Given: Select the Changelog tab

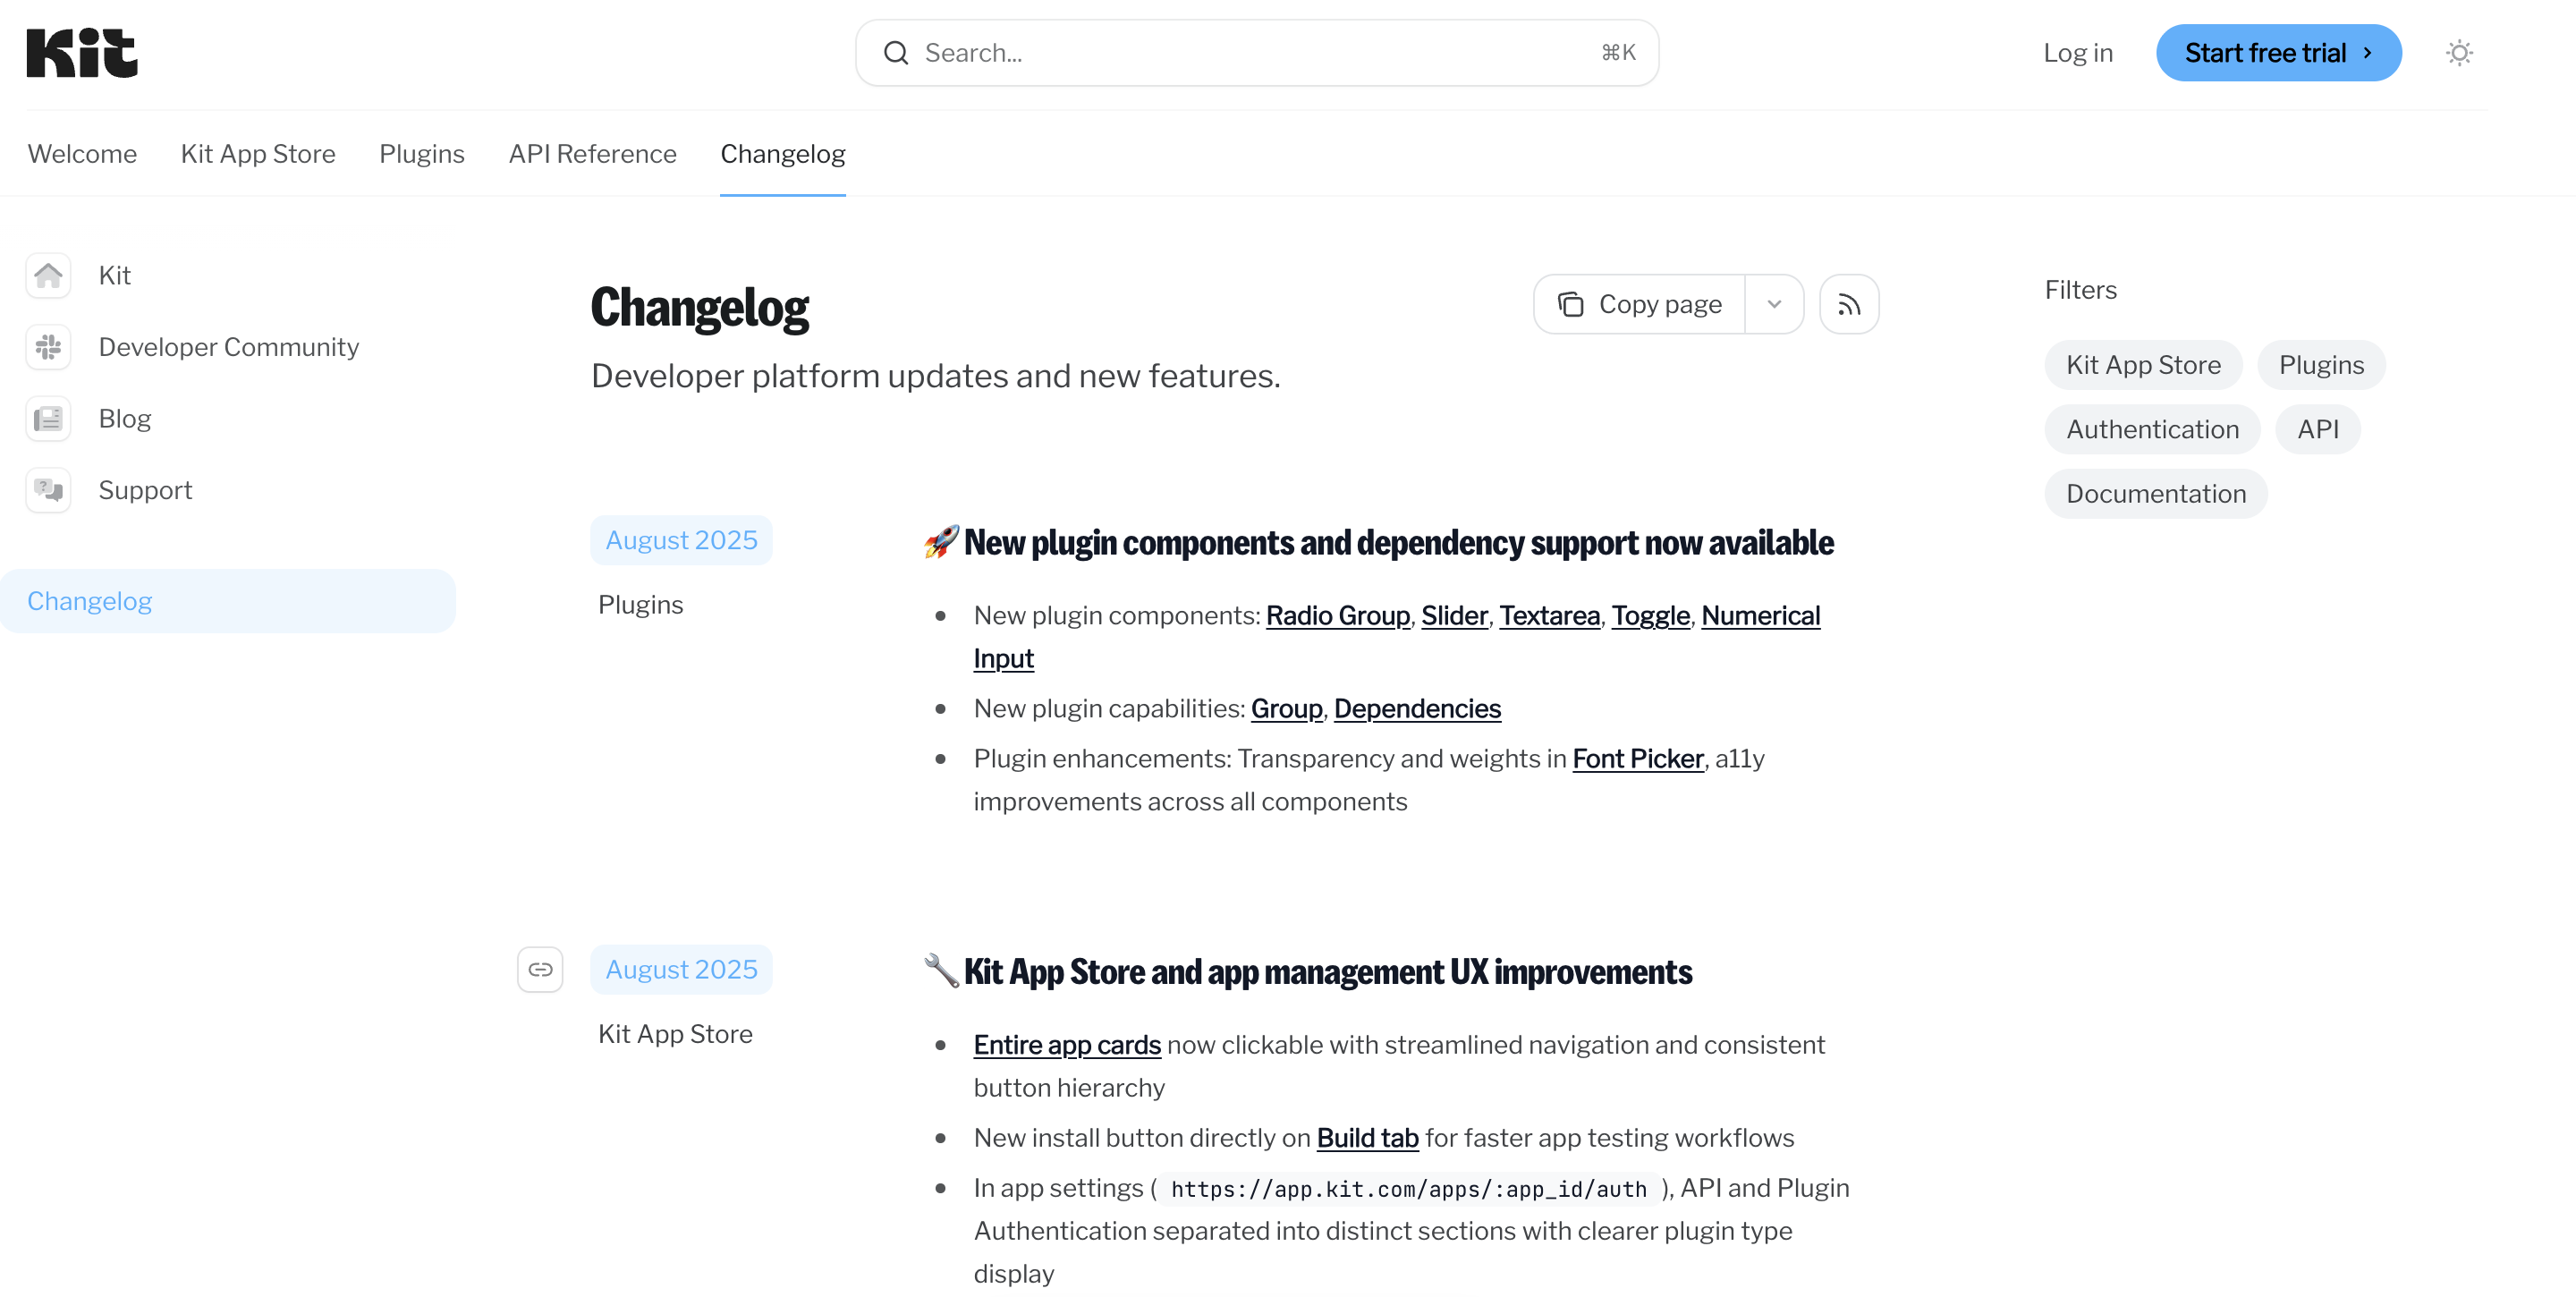Looking at the screenshot, I should [783, 154].
